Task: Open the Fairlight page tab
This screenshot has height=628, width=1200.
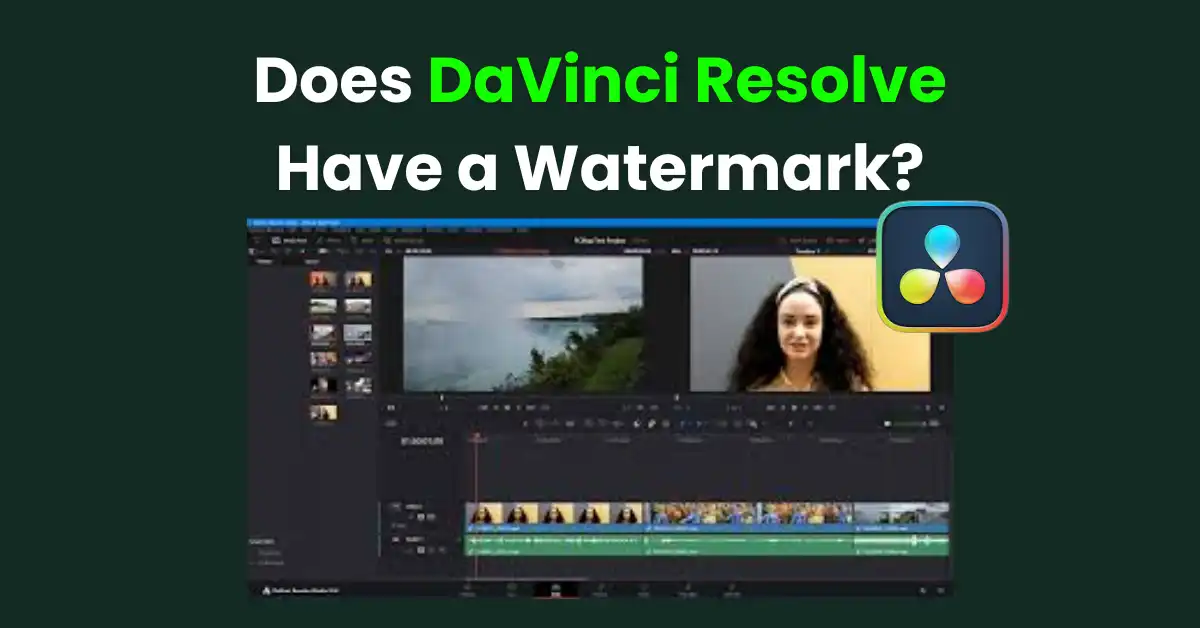Action: 688,590
